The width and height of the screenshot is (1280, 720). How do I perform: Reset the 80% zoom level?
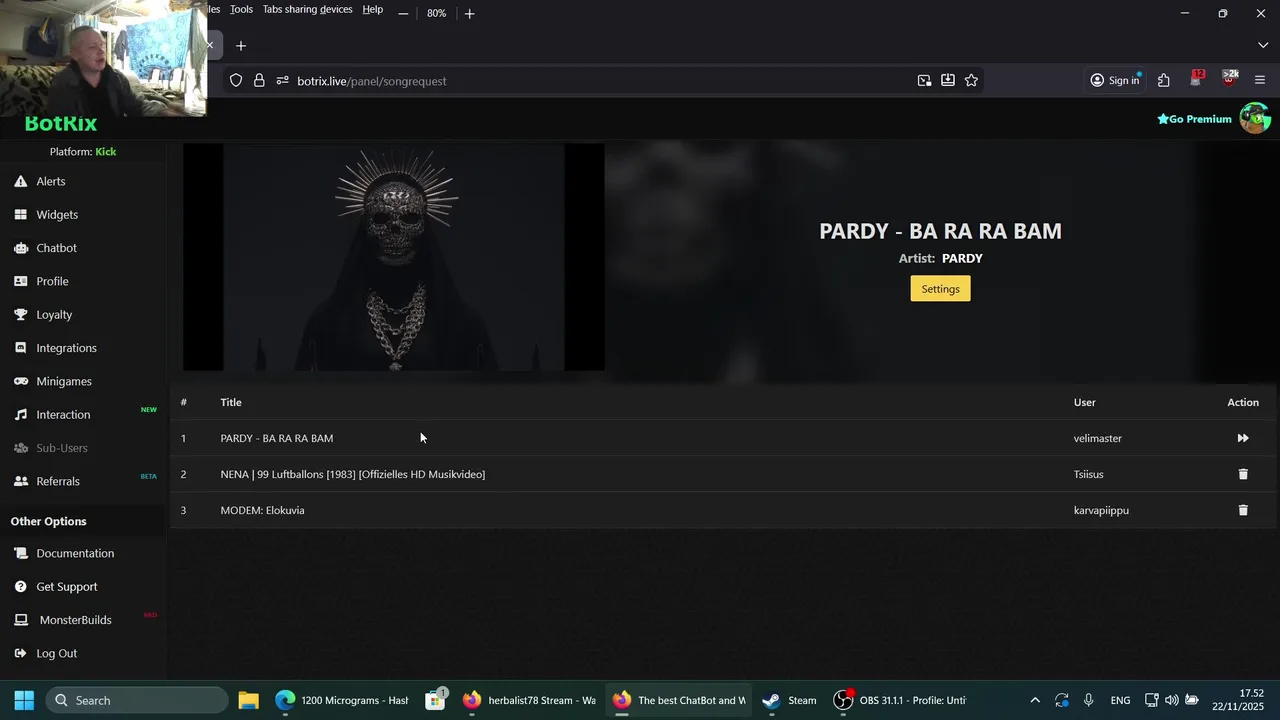[436, 13]
